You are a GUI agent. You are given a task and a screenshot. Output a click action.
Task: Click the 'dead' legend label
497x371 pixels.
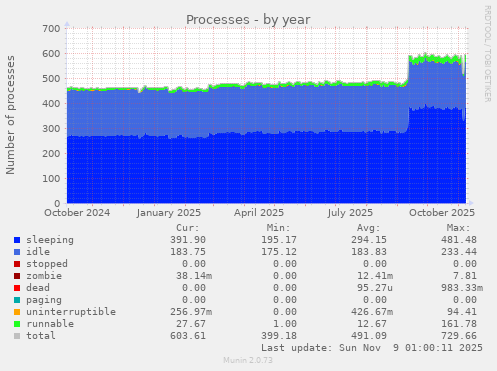38,288
